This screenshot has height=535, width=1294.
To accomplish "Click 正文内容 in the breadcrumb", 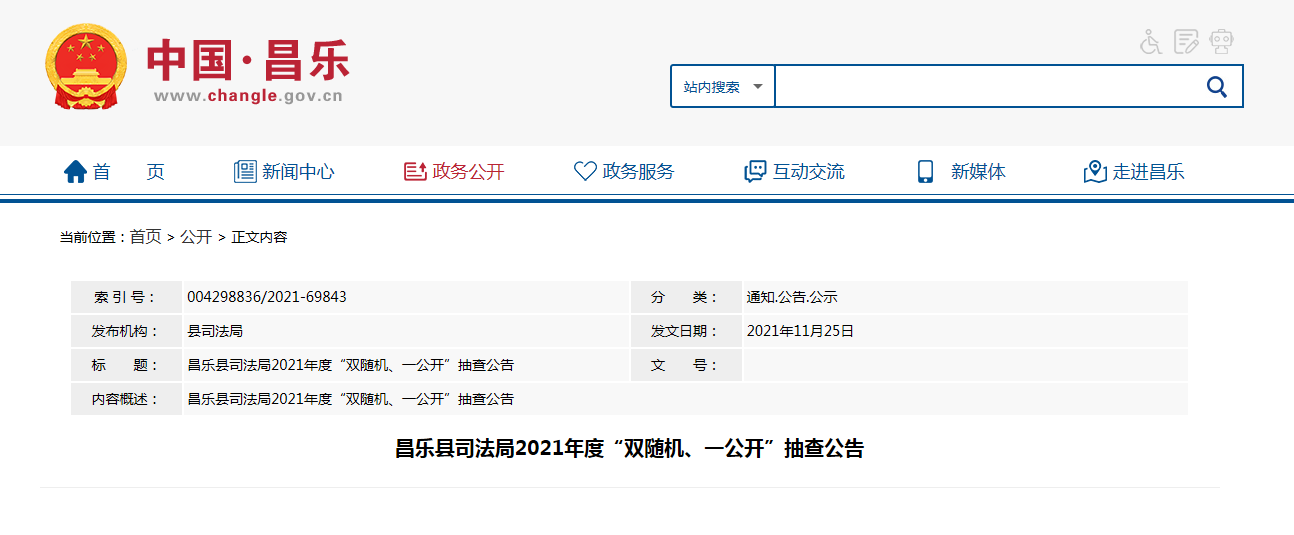I will pyautogui.click(x=259, y=237).
